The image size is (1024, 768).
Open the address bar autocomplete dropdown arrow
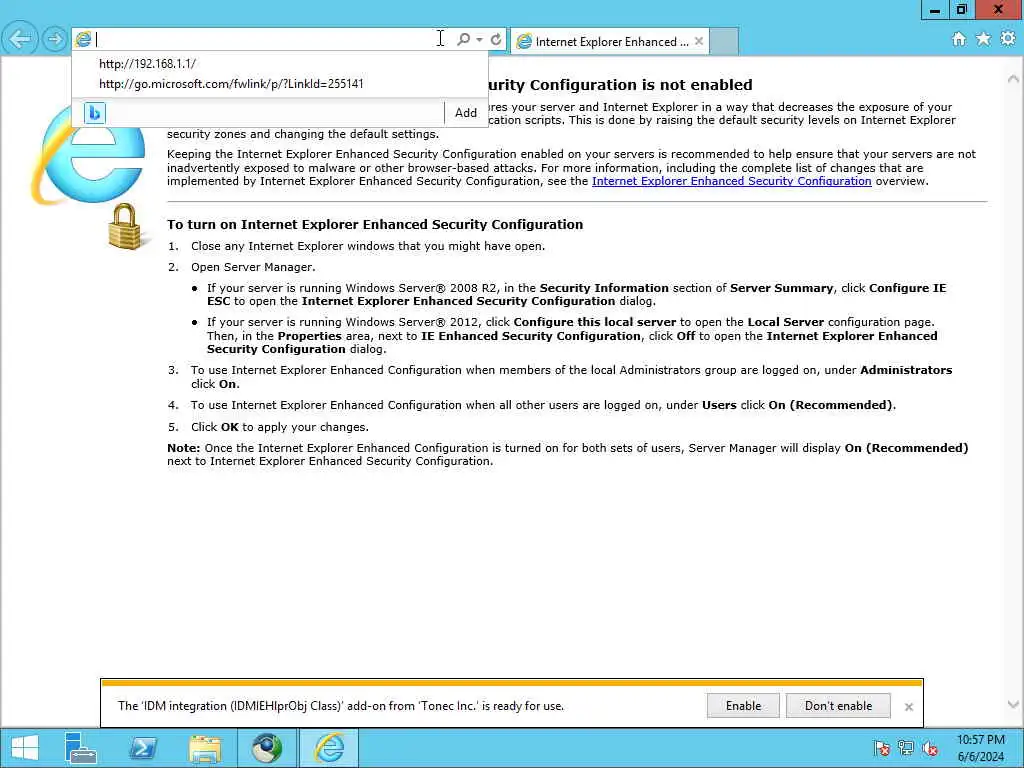[x=479, y=39]
